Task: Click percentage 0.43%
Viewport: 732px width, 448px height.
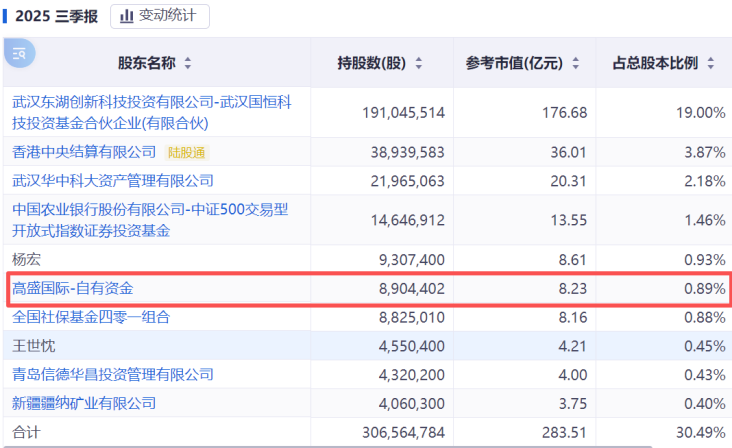Action: (x=705, y=374)
